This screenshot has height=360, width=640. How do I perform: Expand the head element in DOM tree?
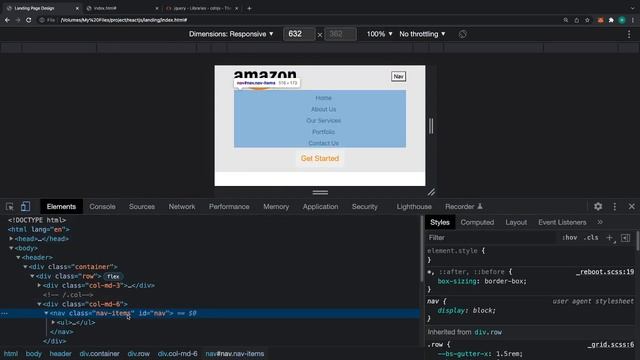11,239
